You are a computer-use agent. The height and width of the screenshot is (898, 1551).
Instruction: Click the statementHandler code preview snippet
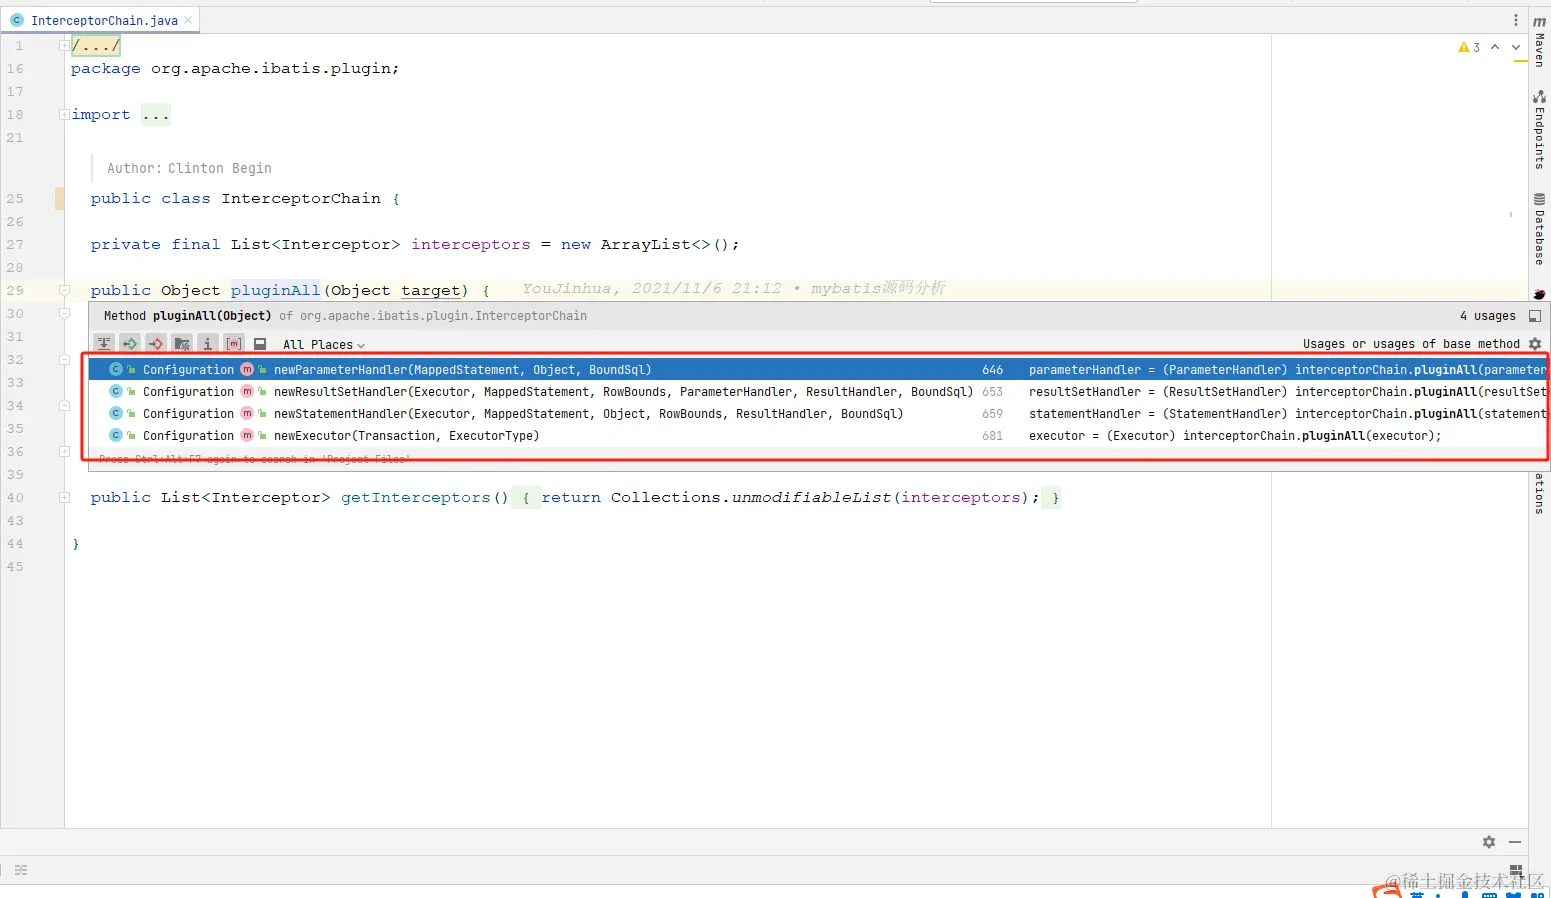1287,414
